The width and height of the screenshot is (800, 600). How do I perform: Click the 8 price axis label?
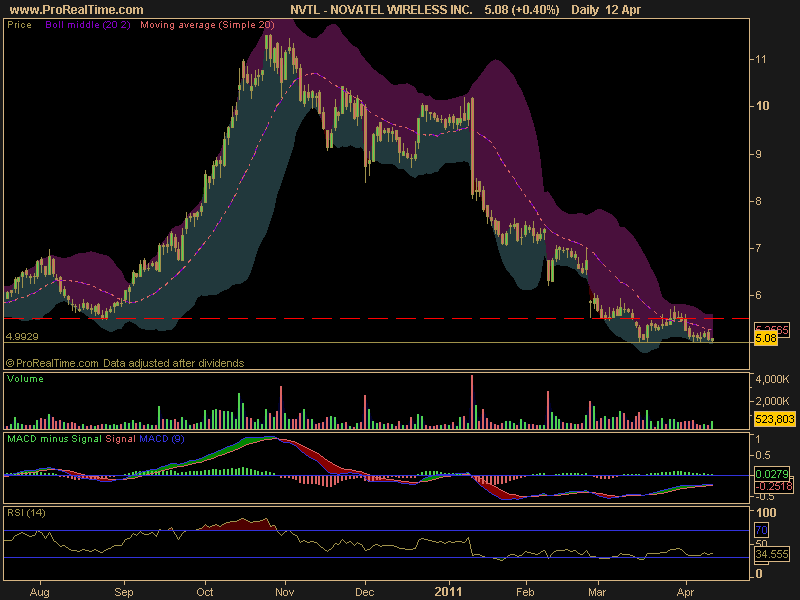(x=758, y=201)
